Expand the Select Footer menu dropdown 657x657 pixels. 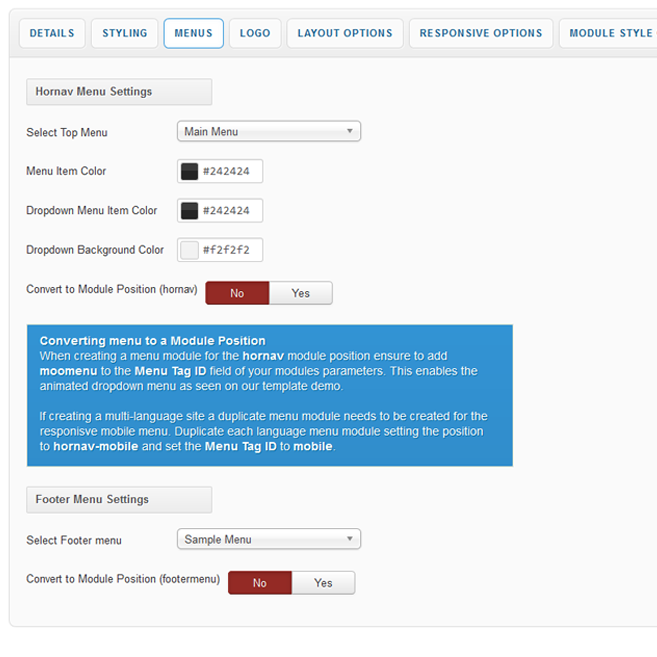pos(268,539)
